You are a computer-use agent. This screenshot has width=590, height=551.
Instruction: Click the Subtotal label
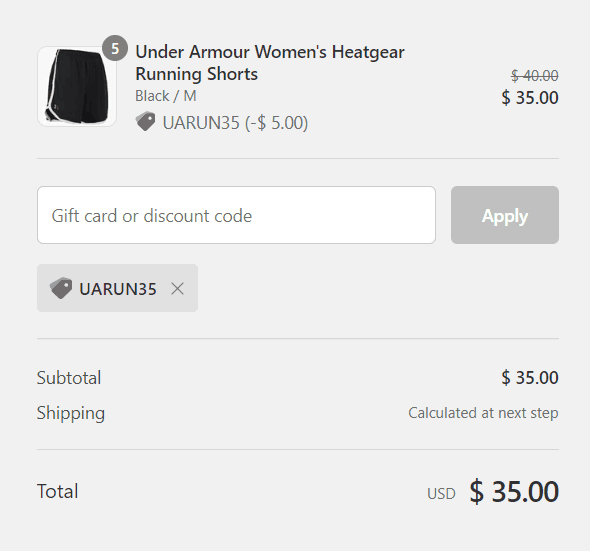point(69,377)
